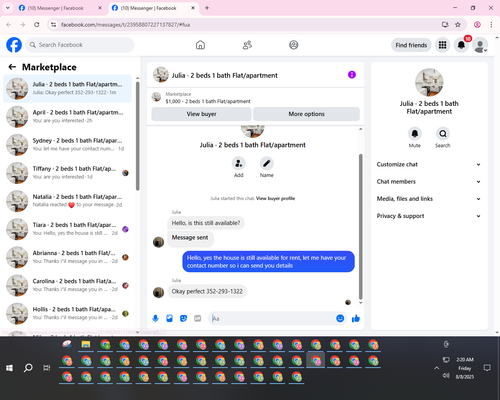
Task: Select message 'Hello, is this still available?'
Action: 206,223
